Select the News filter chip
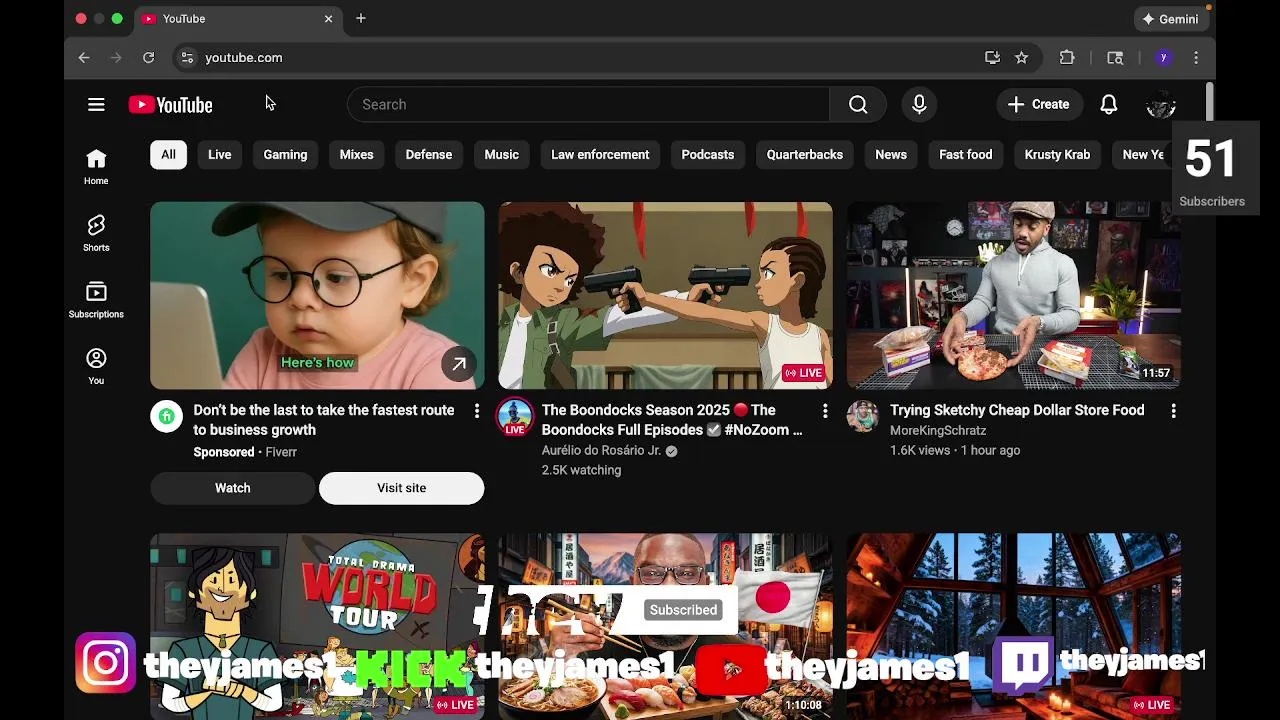The image size is (1280, 720). (x=891, y=154)
